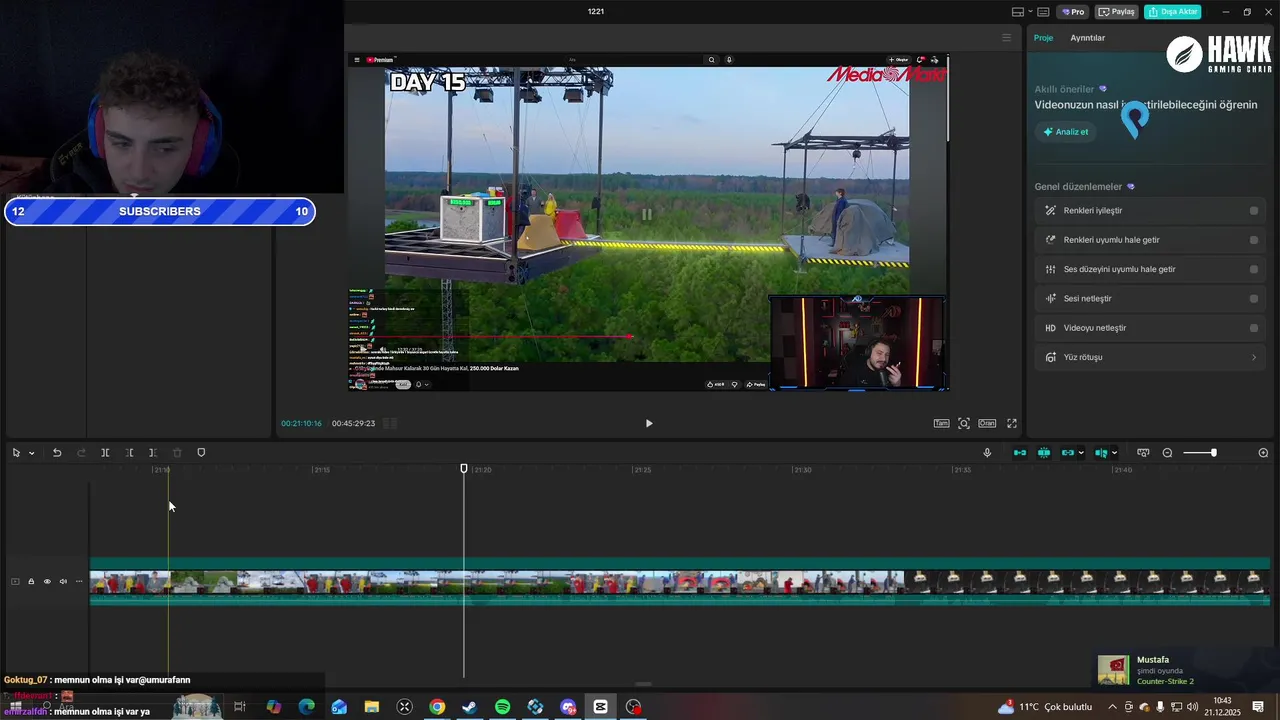This screenshot has height=720, width=1280.
Task: Redo the last undone edit
Action: click(x=81, y=453)
